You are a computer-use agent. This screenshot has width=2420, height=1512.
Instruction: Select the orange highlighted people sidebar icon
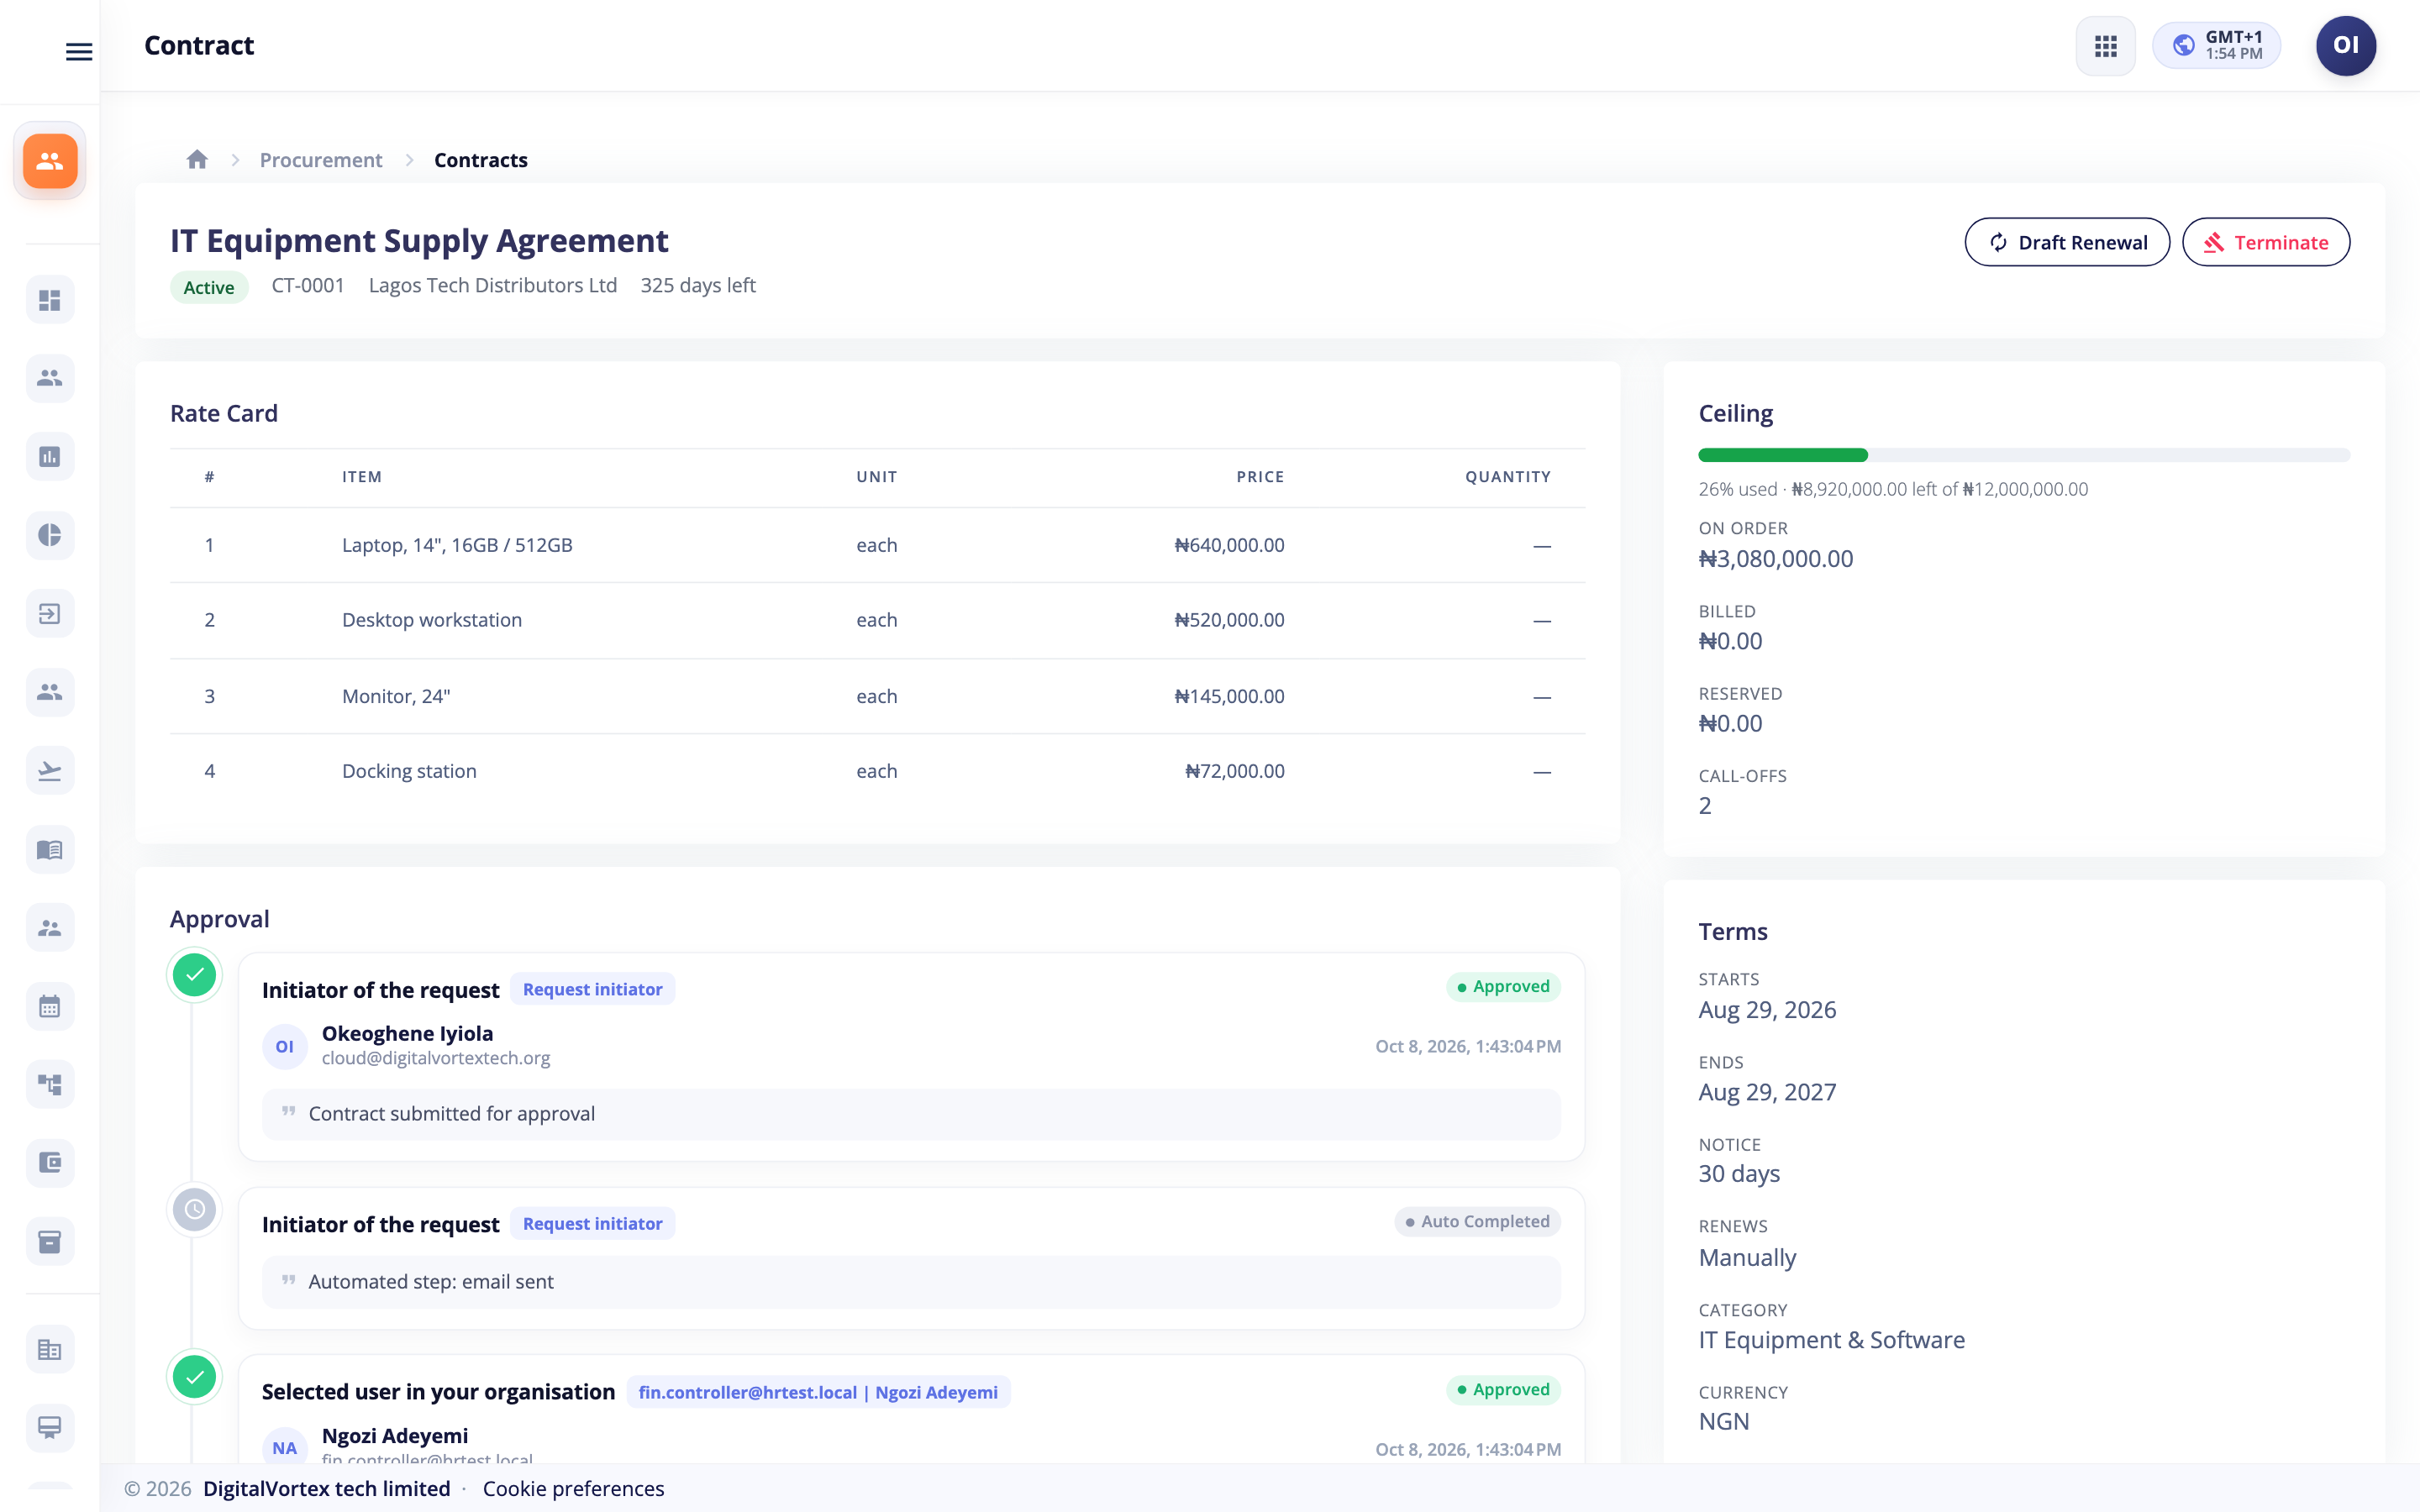[50, 161]
